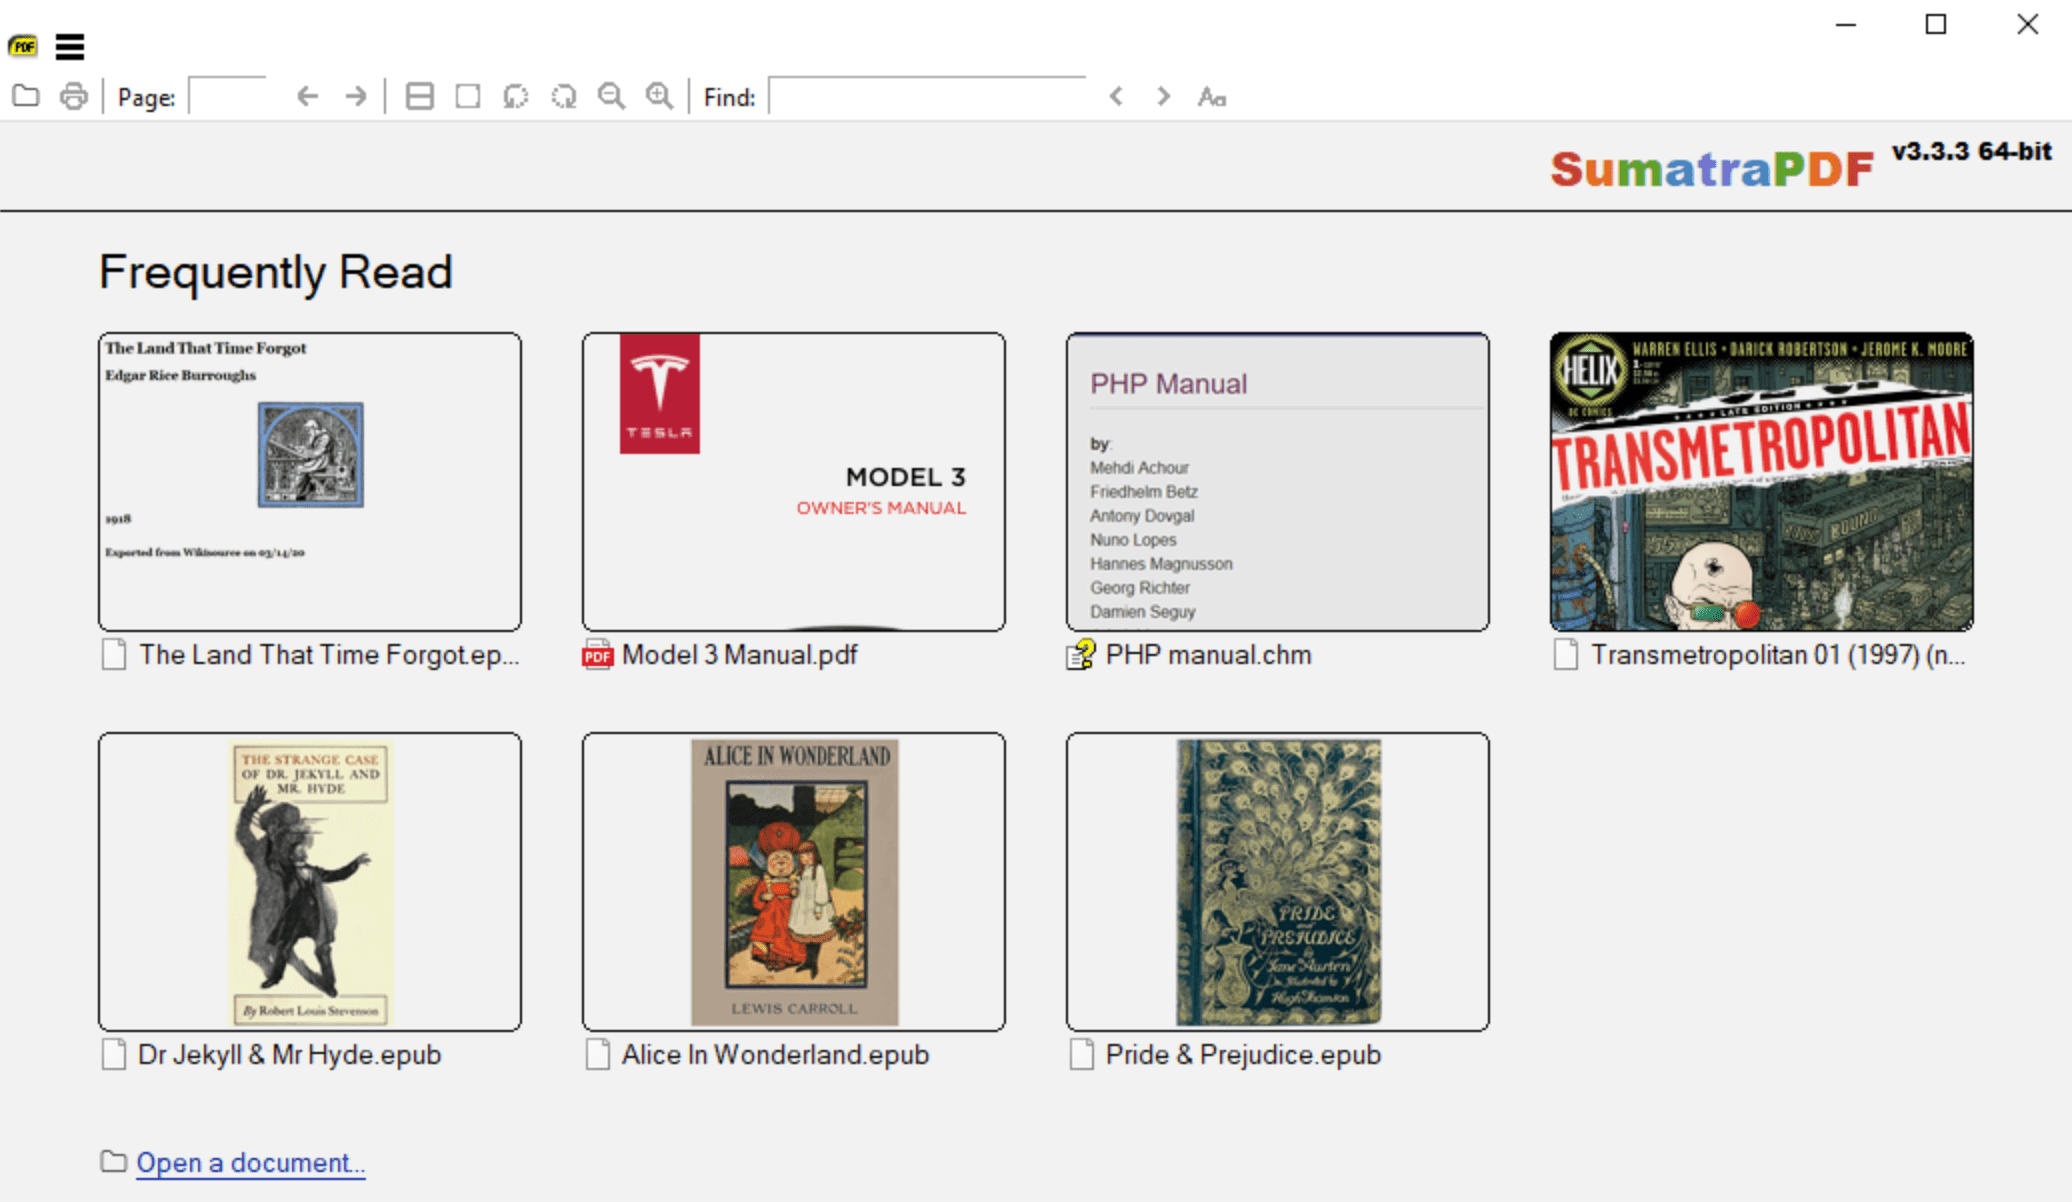Click the Page number input field

point(228,96)
